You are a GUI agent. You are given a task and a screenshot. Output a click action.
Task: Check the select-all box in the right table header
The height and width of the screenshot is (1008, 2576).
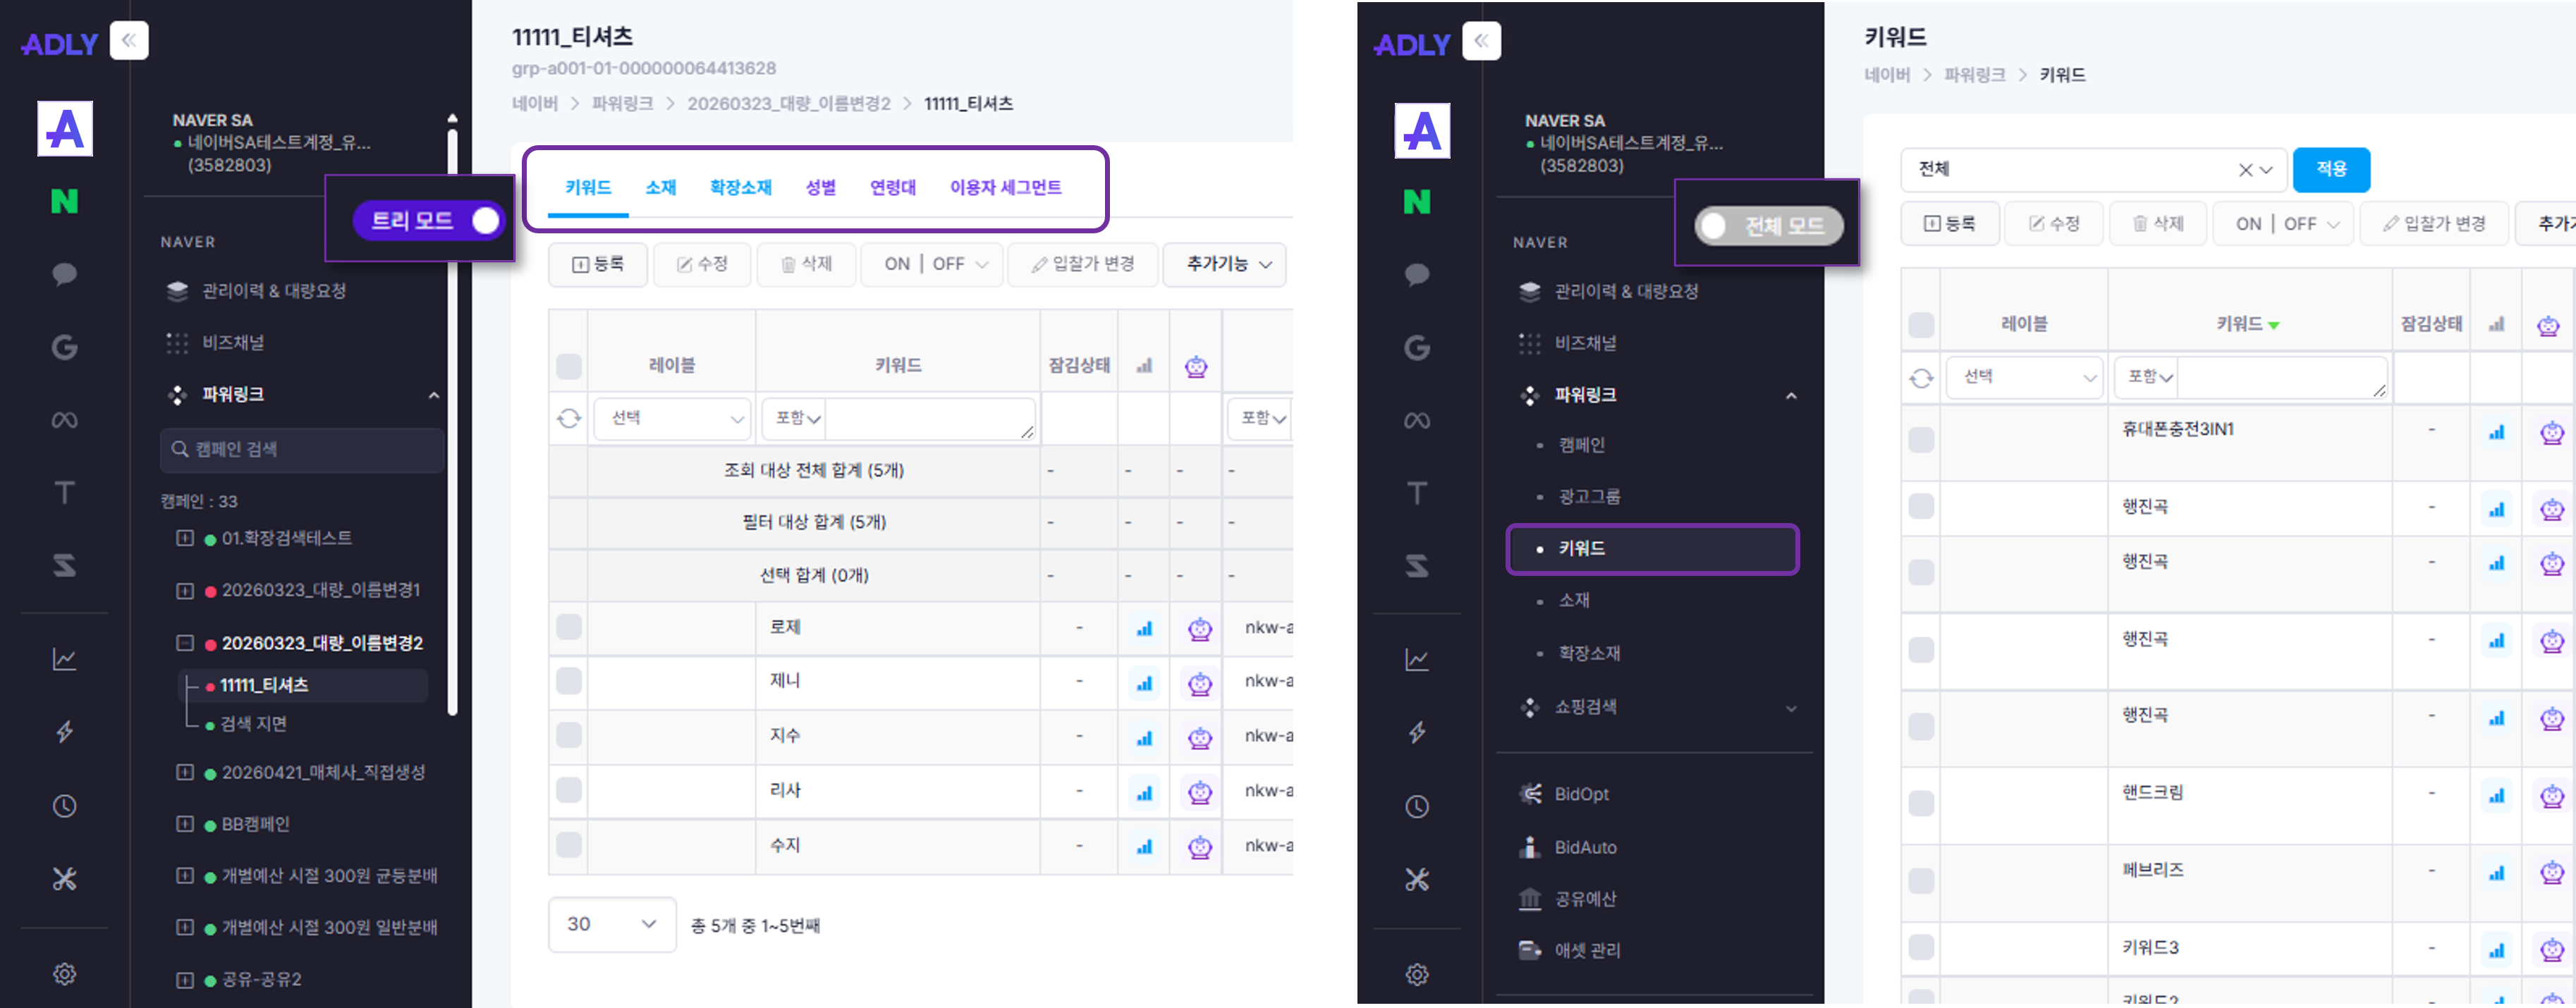click(x=1921, y=325)
